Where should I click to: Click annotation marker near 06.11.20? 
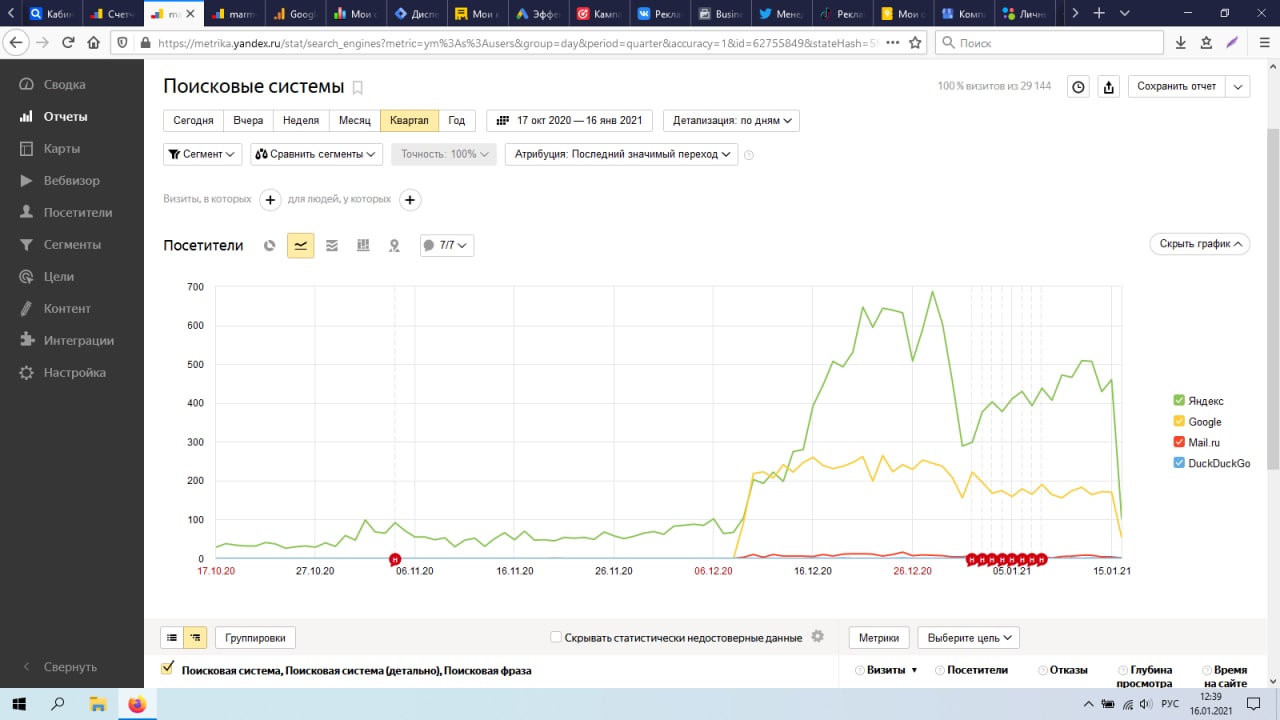click(x=395, y=559)
